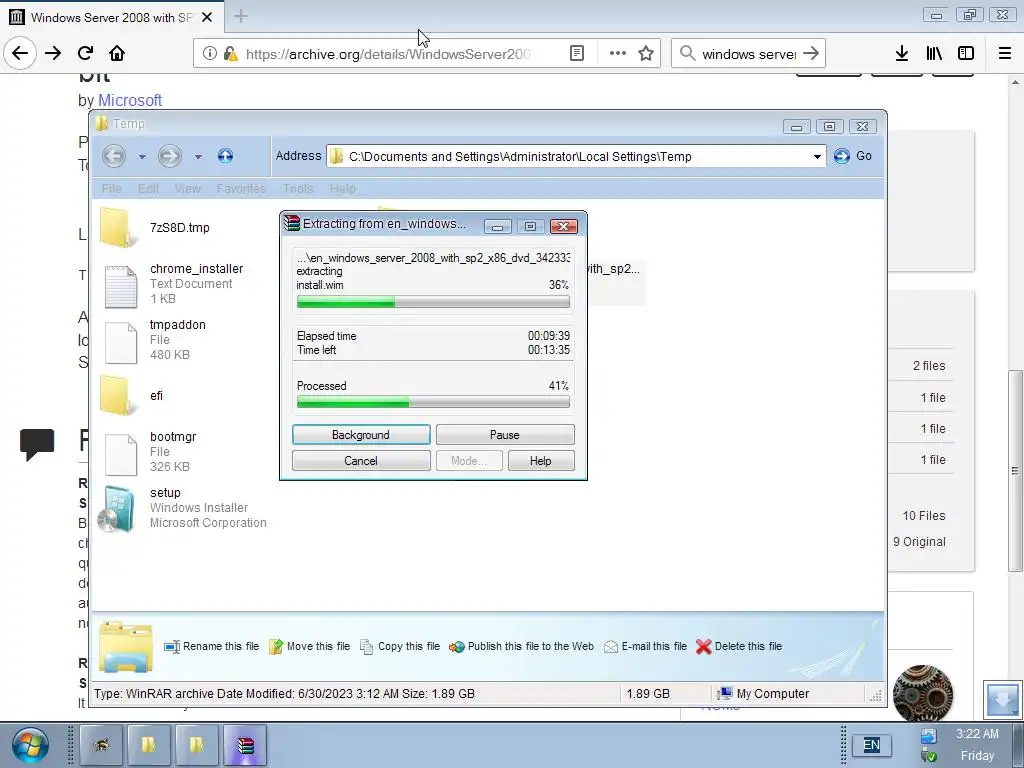Click the install.wim progress bar
Screen dimensions: 1024x768
tap(433, 302)
